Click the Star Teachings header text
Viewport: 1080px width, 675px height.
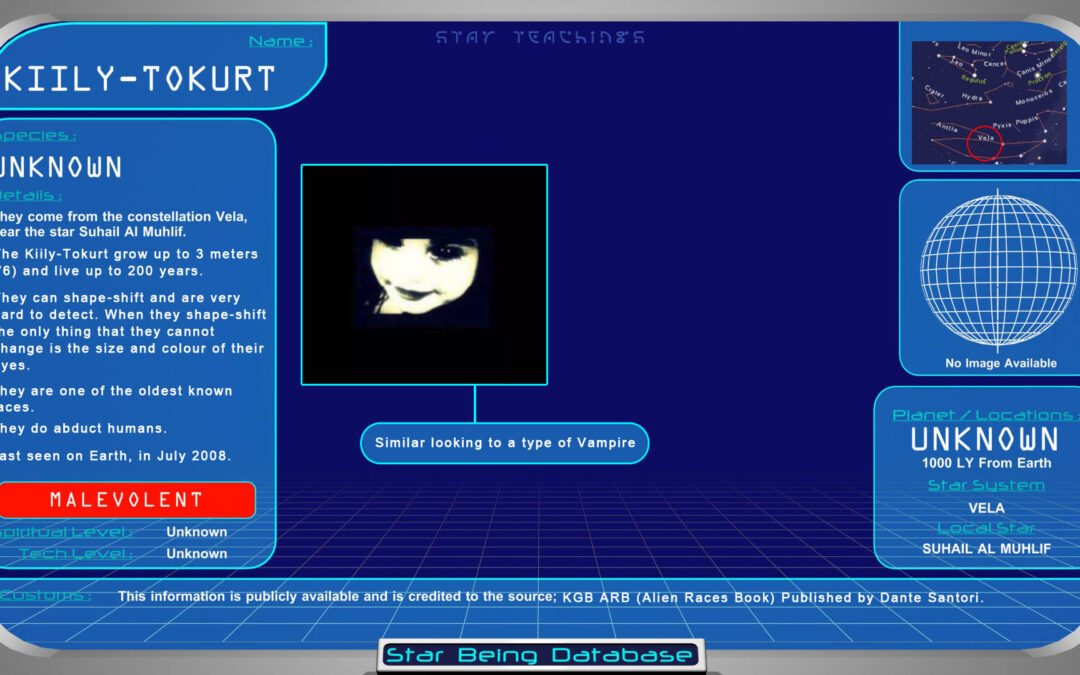(x=540, y=38)
